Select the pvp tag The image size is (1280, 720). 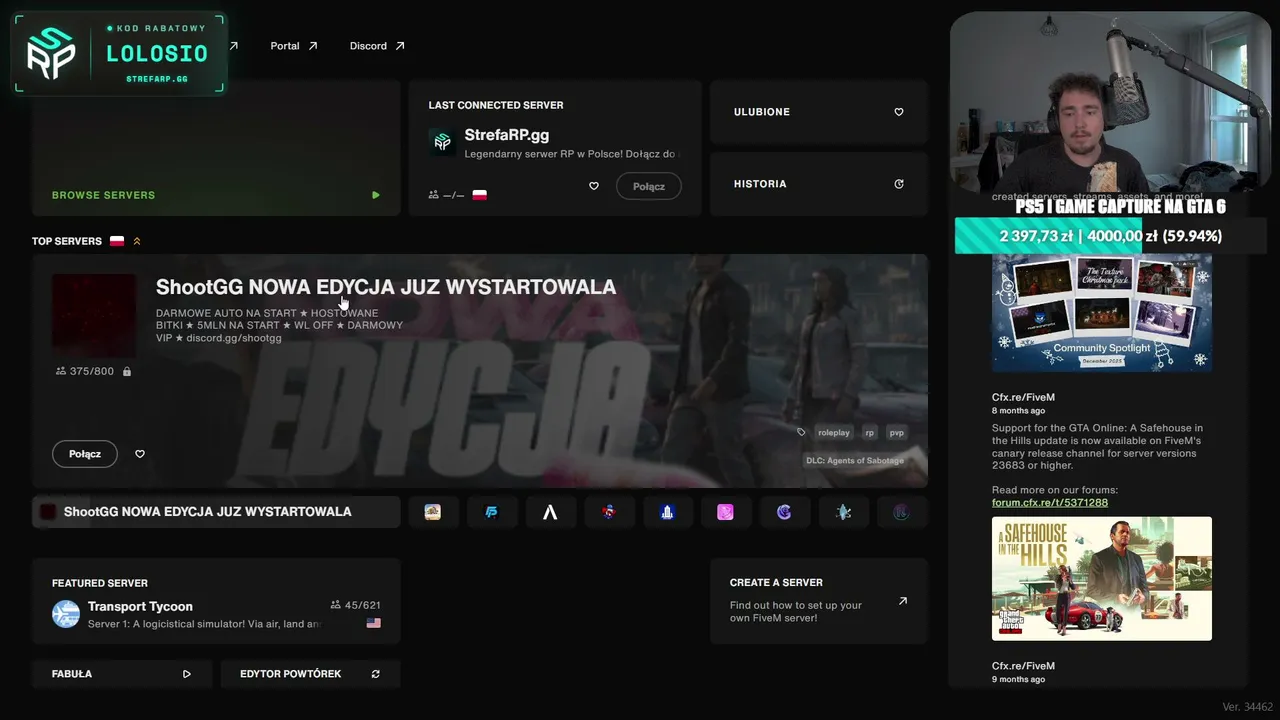(x=897, y=433)
